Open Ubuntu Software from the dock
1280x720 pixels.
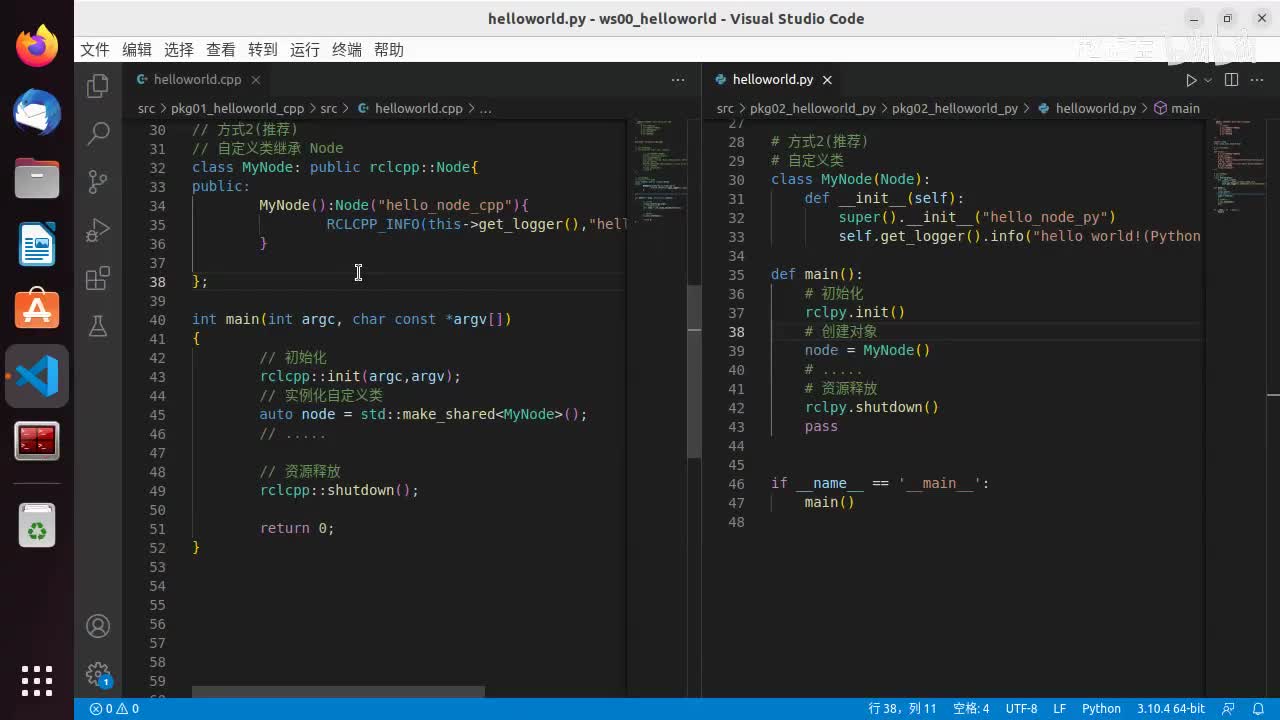click(37, 310)
